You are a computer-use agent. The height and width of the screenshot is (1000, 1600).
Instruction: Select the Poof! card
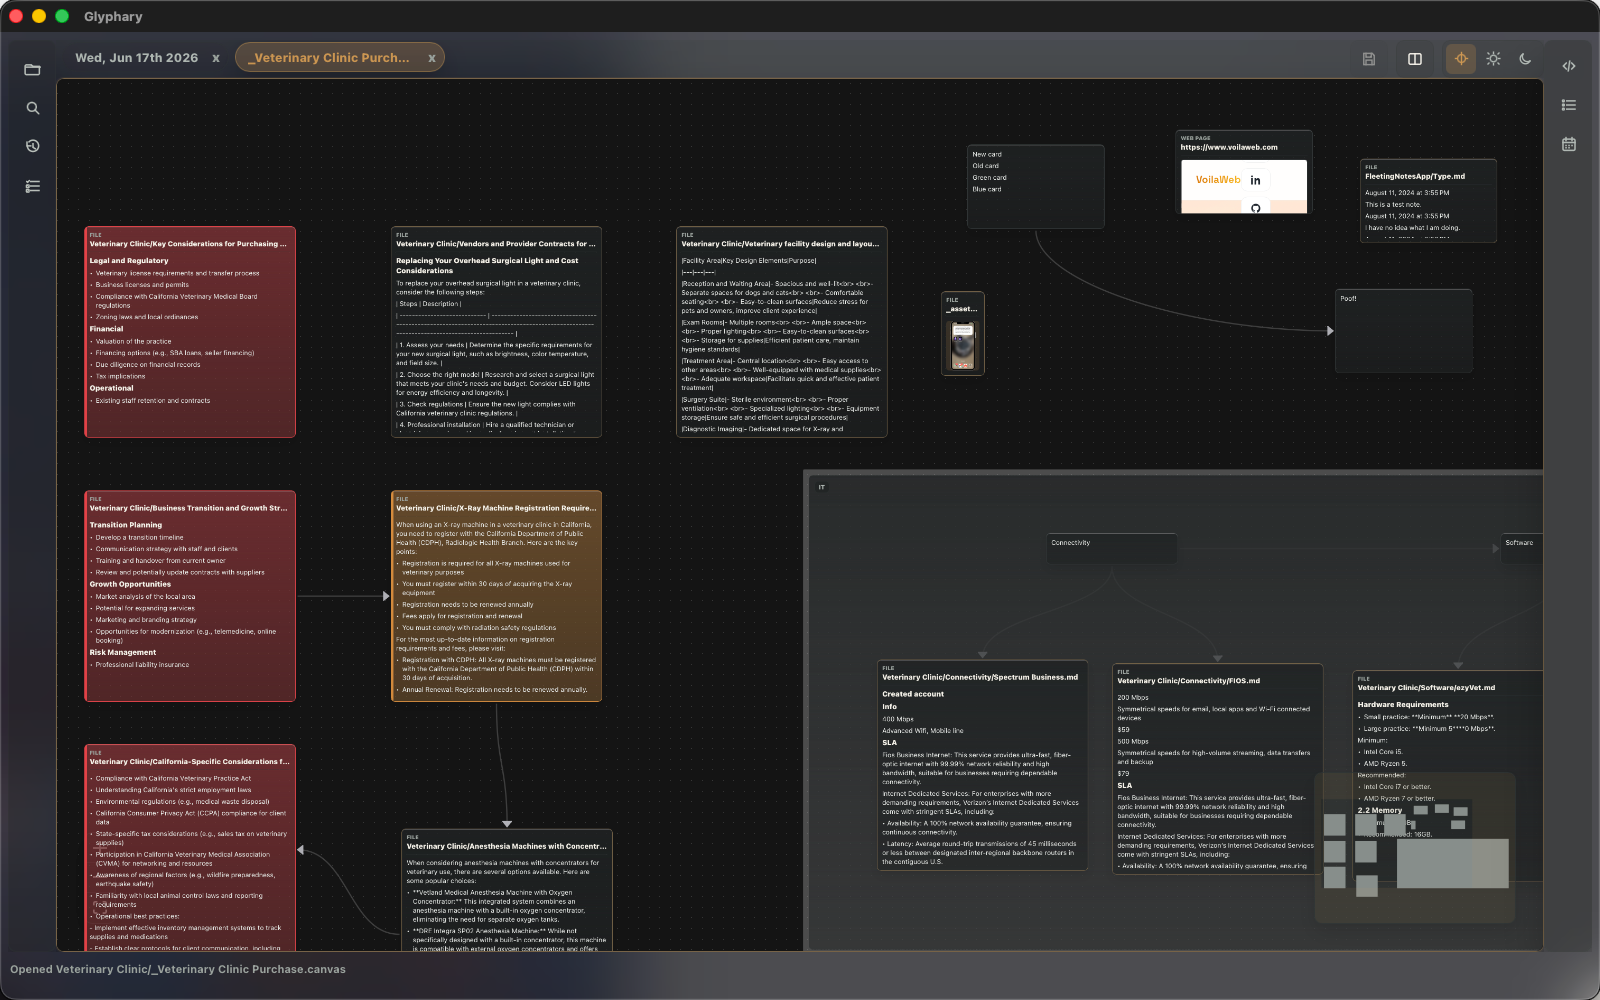coord(1404,331)
